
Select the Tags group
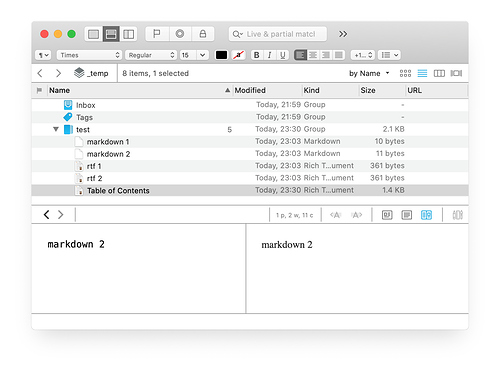[x=250, y=117]
